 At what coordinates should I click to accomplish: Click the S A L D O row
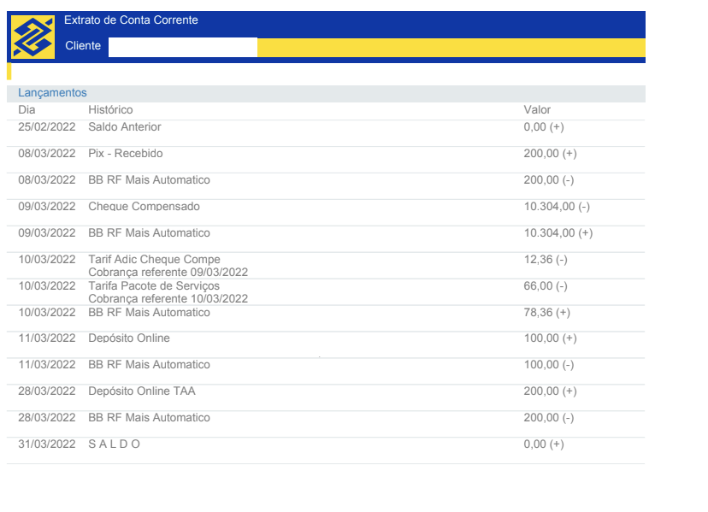point(326,450)
